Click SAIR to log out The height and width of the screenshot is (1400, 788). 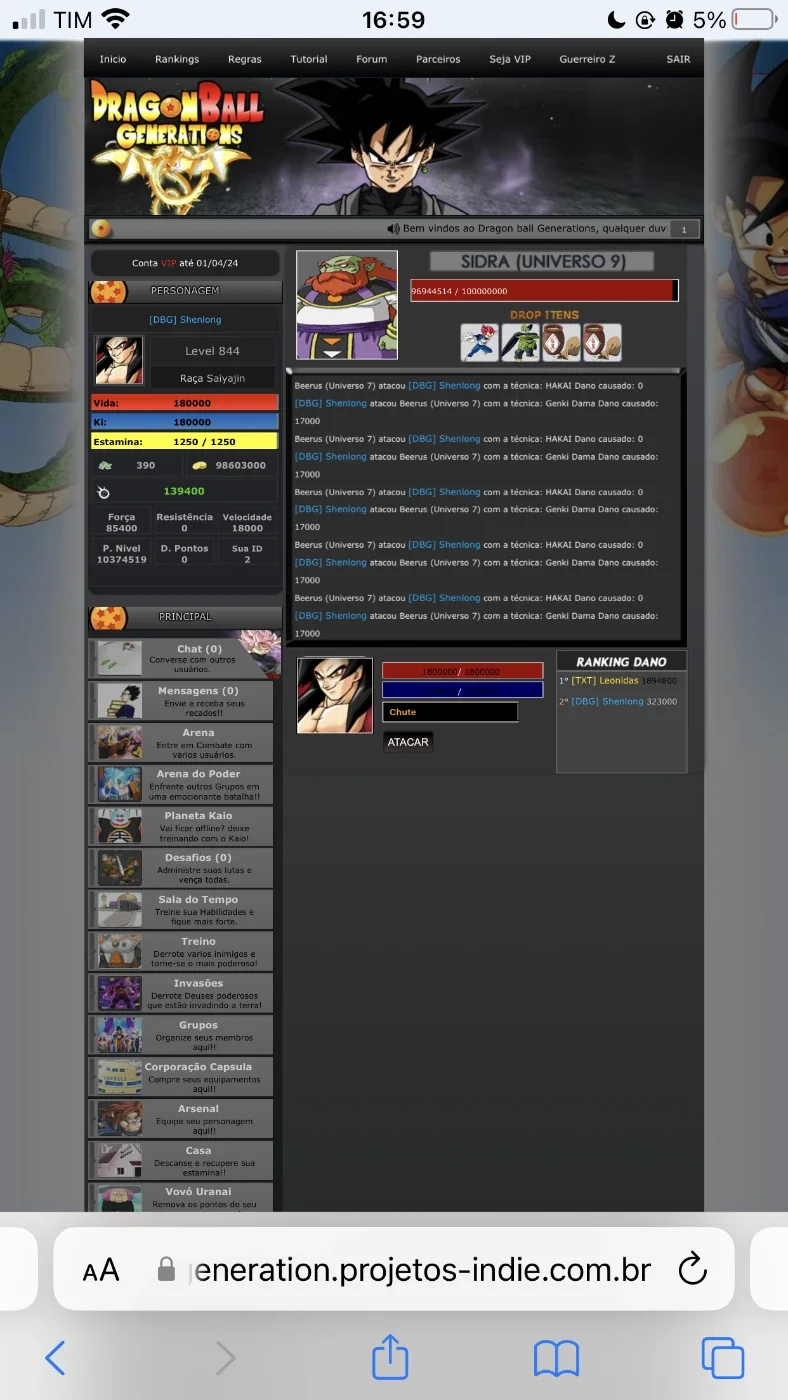click(678, 59)
